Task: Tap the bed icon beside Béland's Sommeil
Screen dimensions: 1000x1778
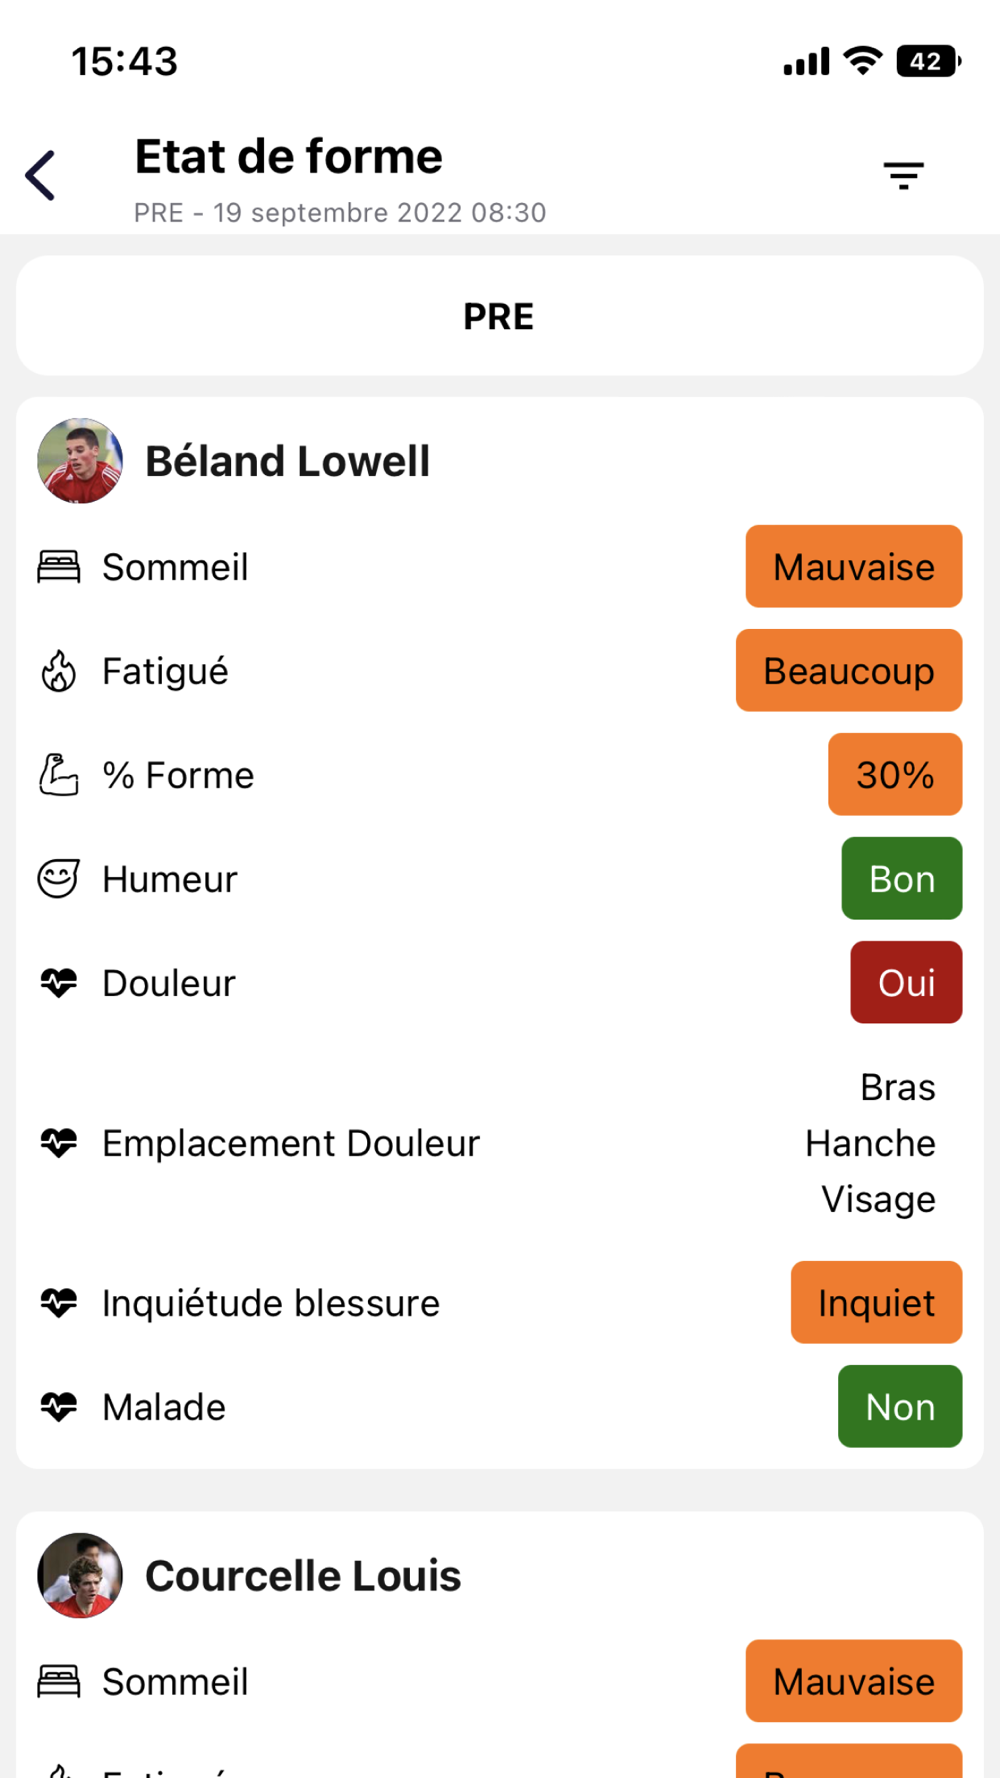Action: point(59,567)
